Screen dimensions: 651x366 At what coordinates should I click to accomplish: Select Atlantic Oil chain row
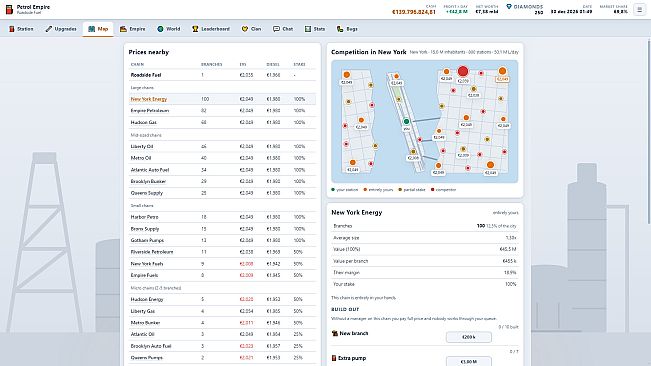pos(222,334)
